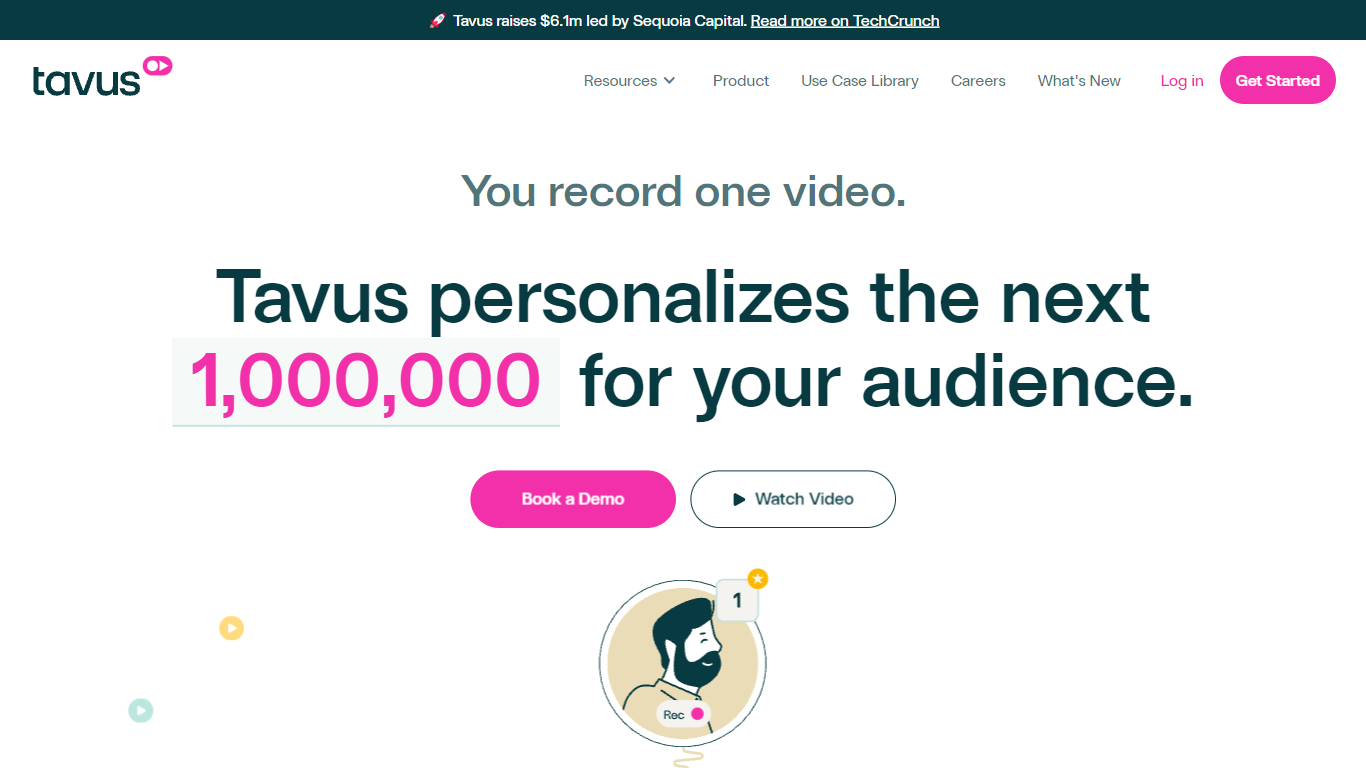This screenshot has width=1366, height=768.
Task: Click the Get Started button
Action: (1278, 80)
